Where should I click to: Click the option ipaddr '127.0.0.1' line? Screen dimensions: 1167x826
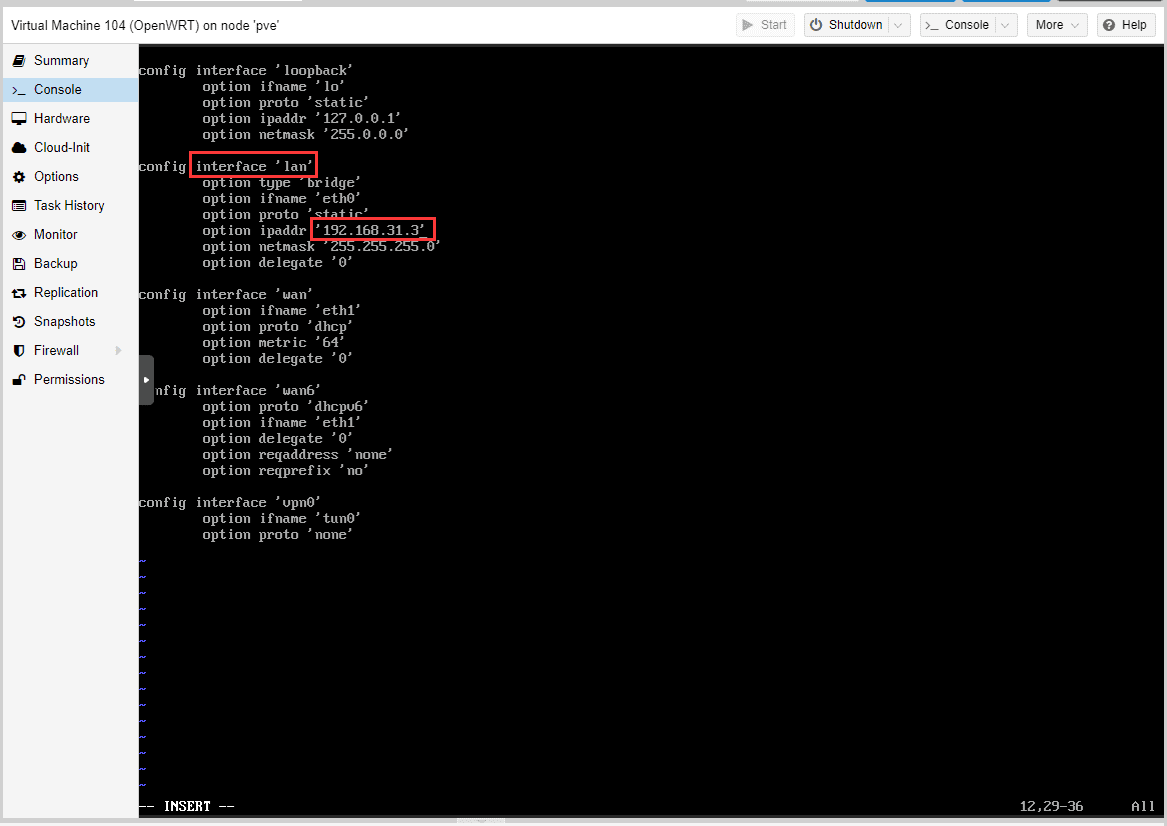coord(301,118)
